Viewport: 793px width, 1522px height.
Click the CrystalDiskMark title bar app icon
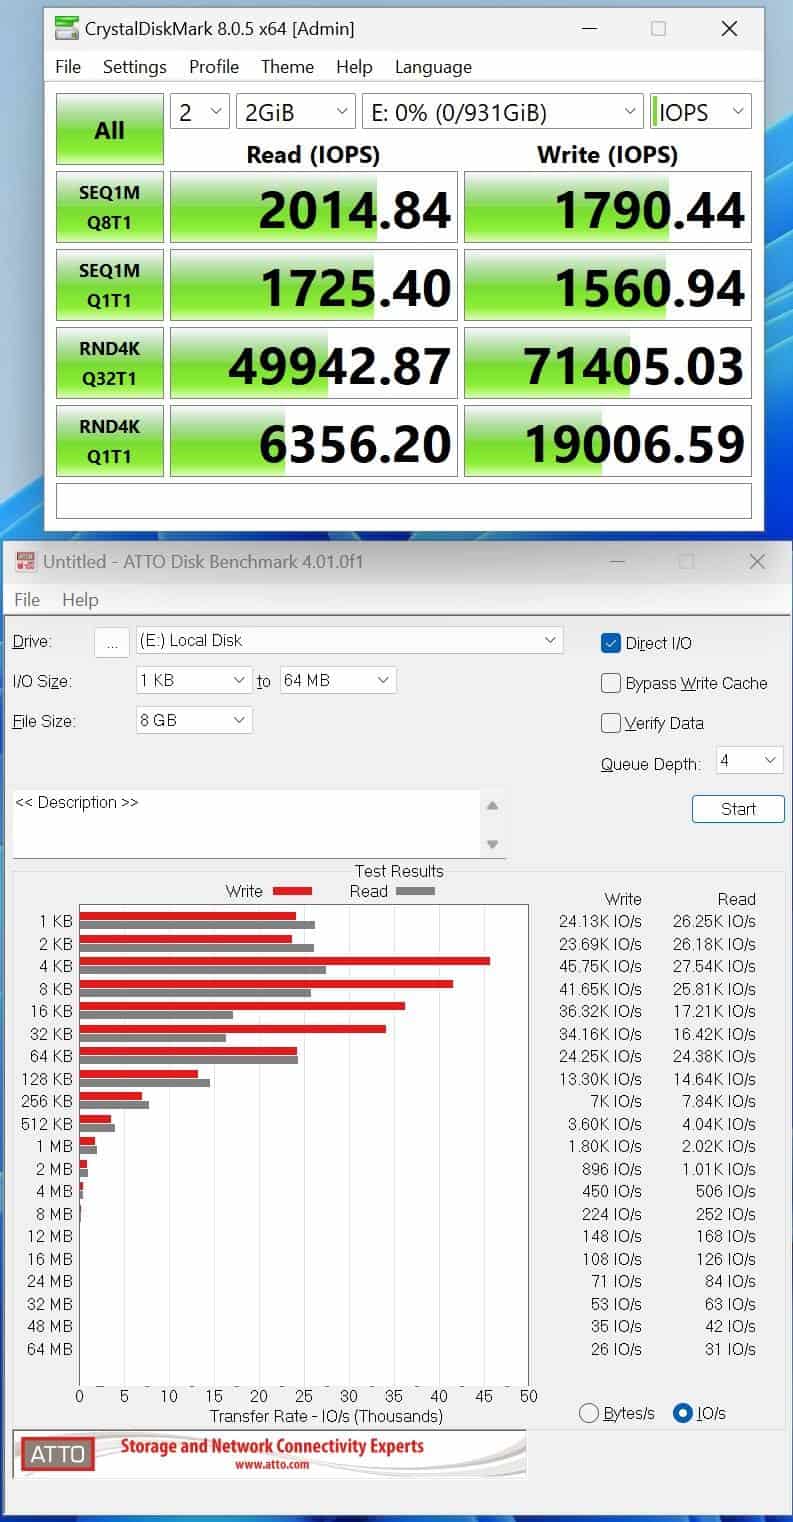coord(66,29)
